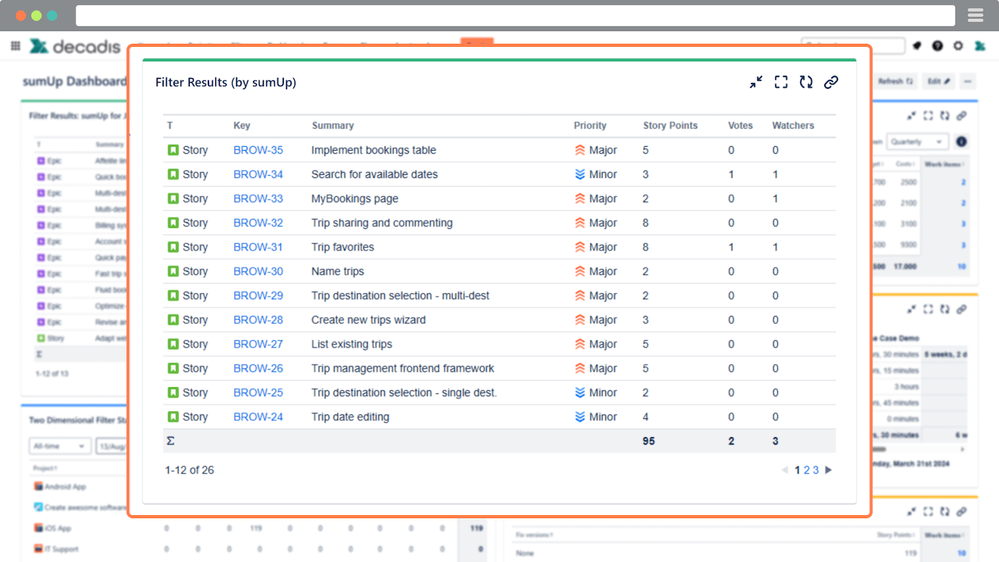
Task: Open the notifications icon in header
Action: [917, 46]
